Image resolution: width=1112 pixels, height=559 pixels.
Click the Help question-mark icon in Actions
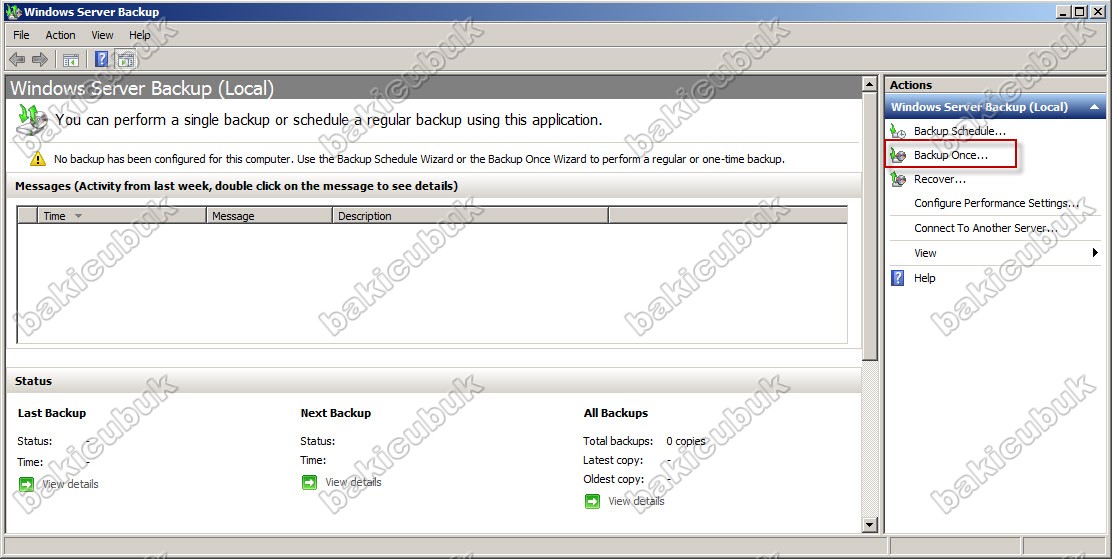[898, 277]
